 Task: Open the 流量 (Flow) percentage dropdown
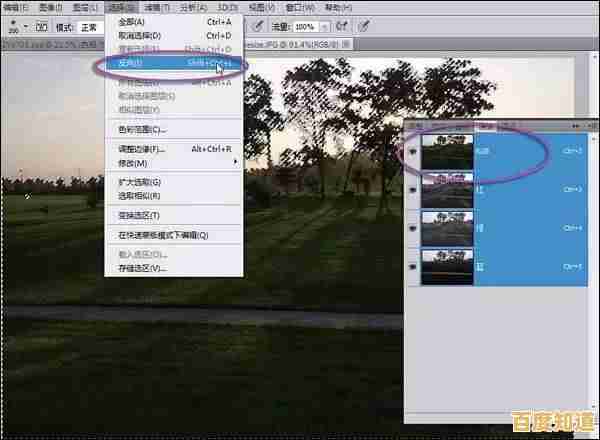[x=323, y=27]
